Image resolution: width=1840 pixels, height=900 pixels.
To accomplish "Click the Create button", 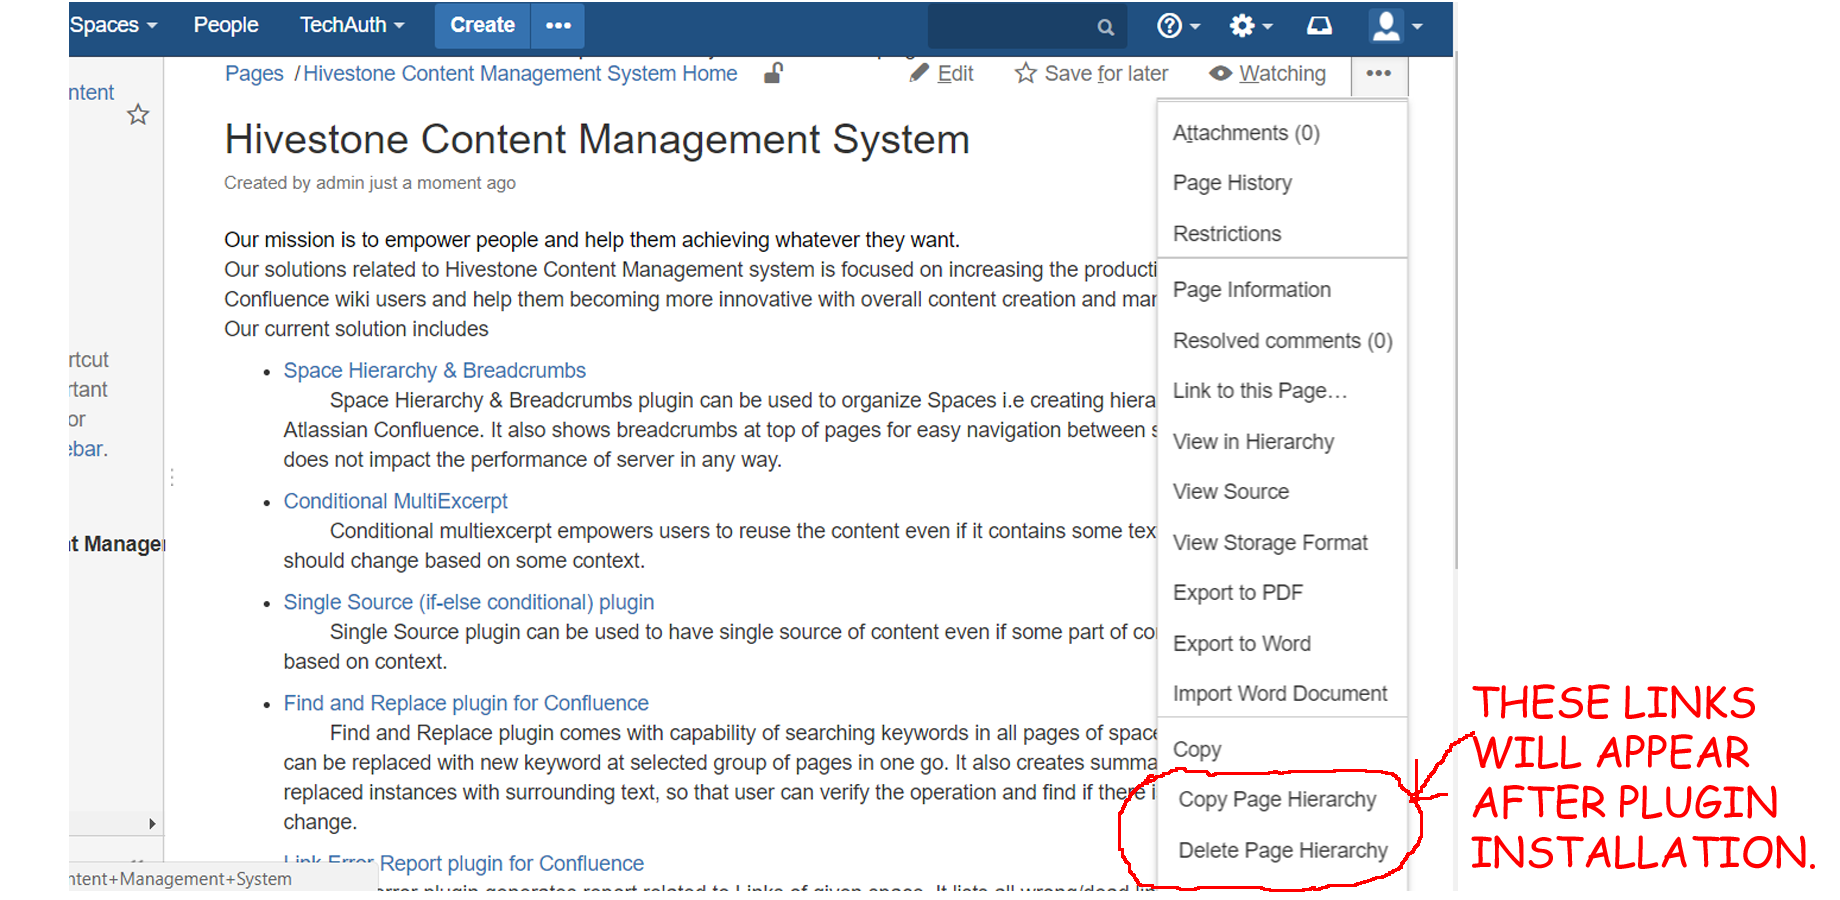I will [x=482, y=26].
